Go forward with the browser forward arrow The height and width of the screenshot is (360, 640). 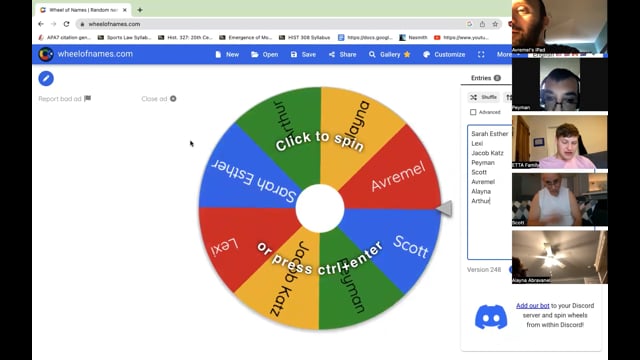click(x=53, y=24)
